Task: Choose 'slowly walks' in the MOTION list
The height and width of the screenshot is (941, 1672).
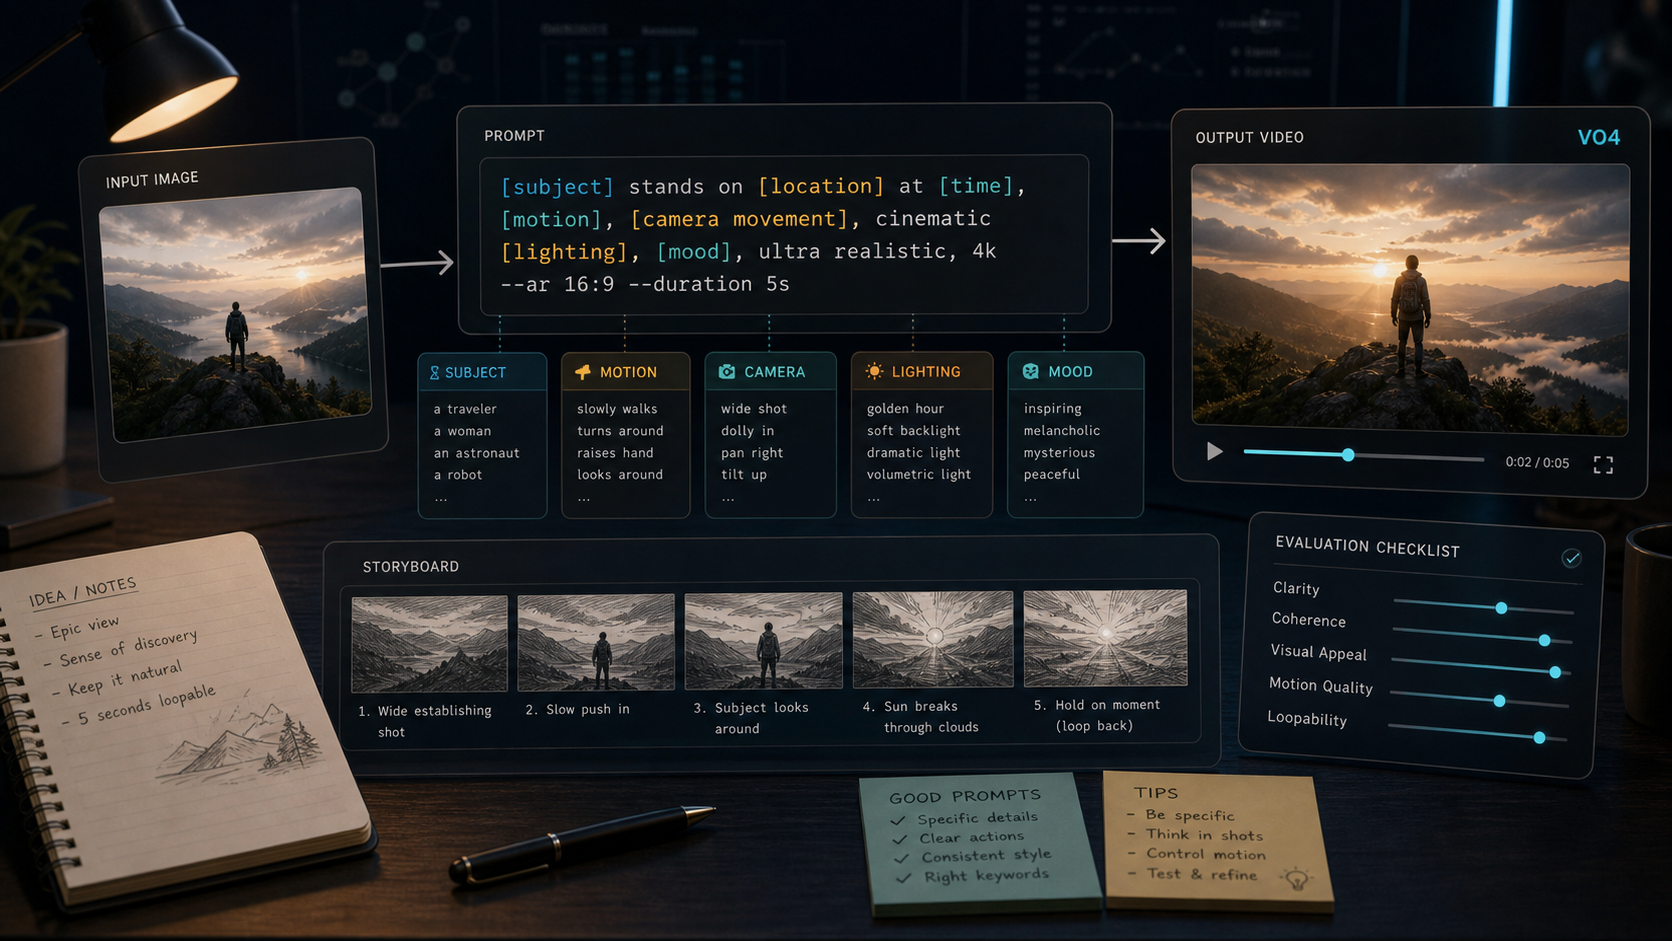Action: pyautogui.click(x=617, y=409)
